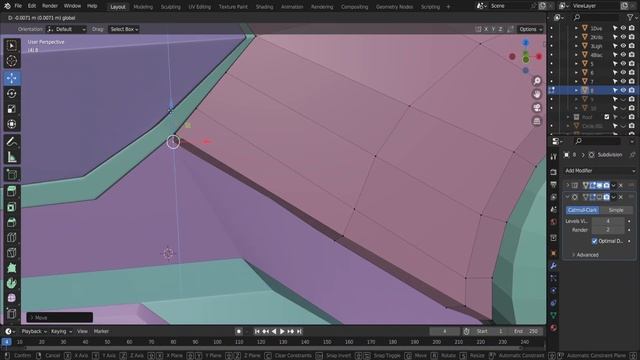This screenshot has width=640, height=360.
Task: Click the timeline Play button
Action: coord(282,331)
